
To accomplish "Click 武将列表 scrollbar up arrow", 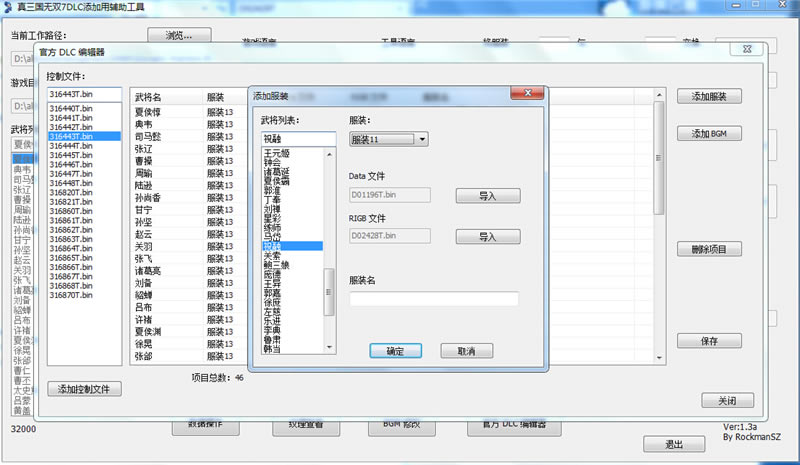I will point(329,152).
